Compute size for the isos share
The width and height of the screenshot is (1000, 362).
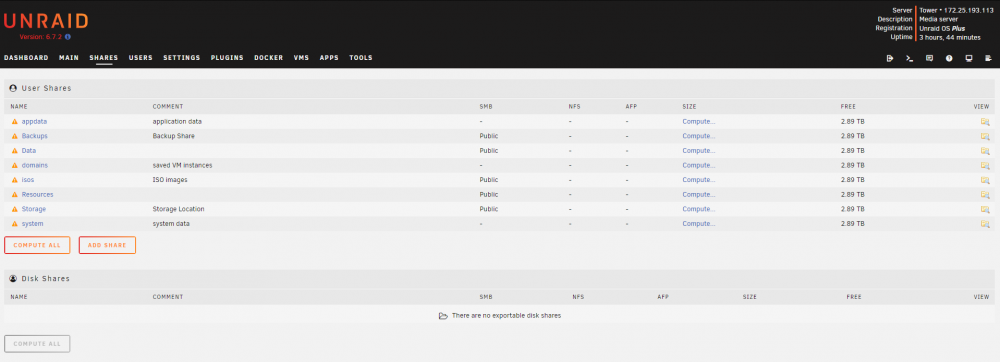pos(699,180)
